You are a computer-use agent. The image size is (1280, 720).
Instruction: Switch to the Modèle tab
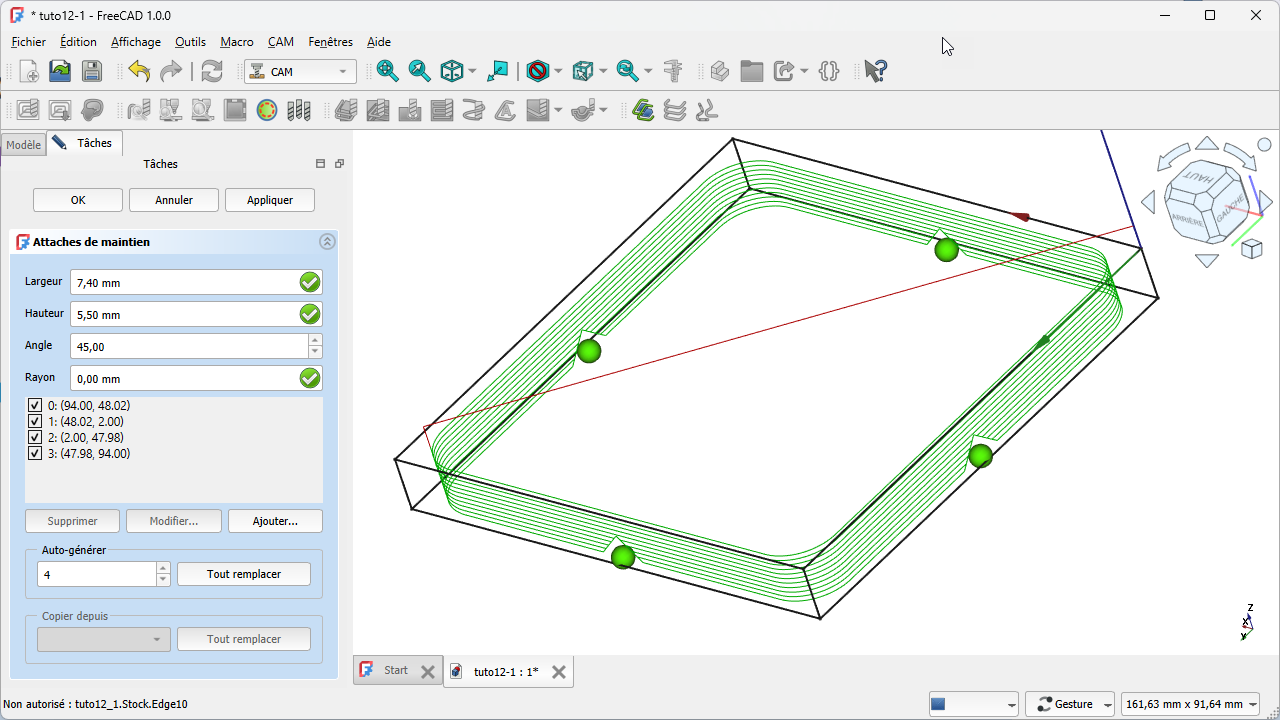[x=23, y=144]
